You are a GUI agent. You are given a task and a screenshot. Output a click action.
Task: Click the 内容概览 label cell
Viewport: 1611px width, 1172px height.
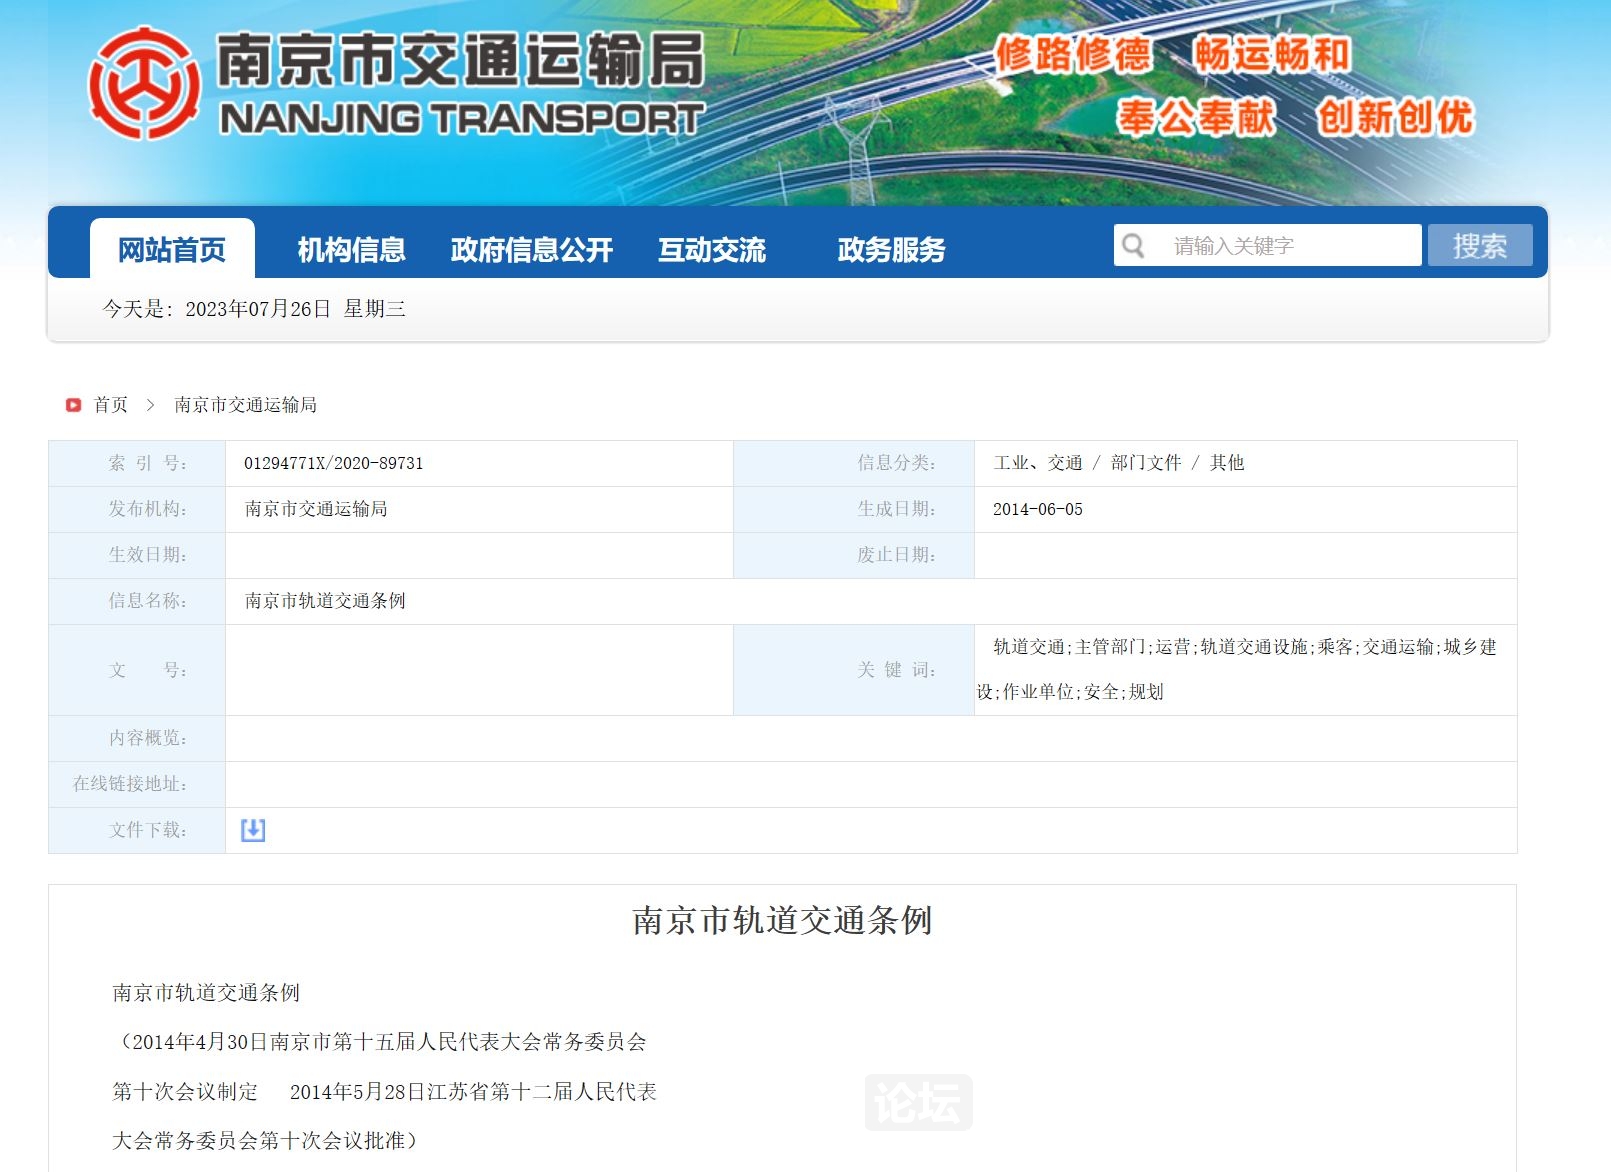137,738
